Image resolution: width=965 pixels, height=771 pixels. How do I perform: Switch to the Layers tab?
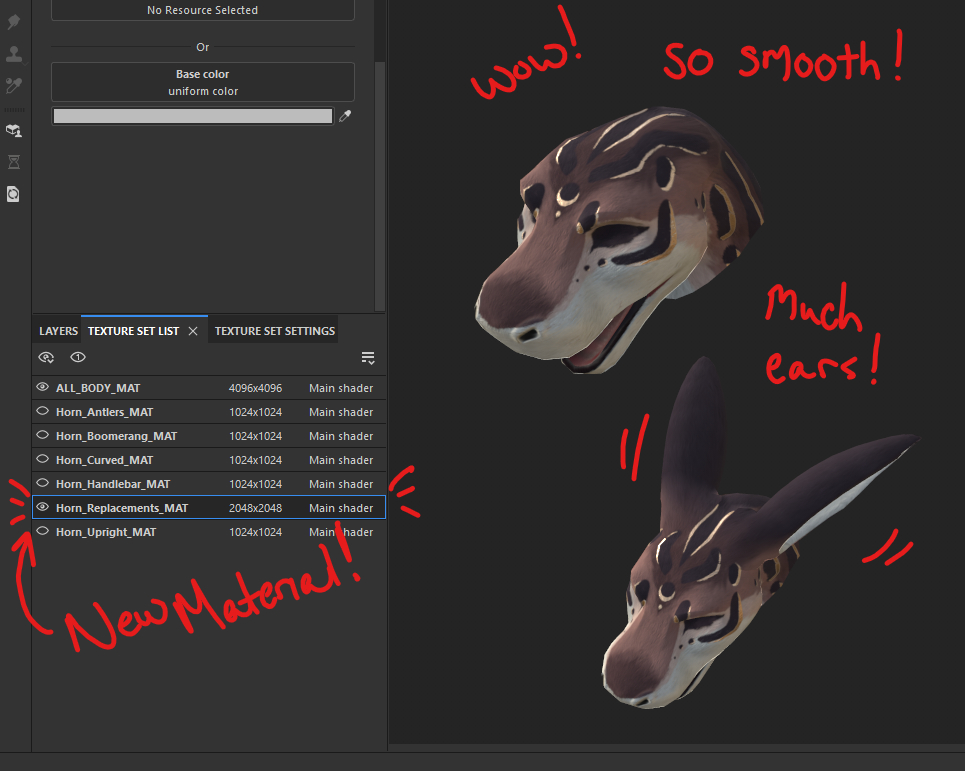point(58,331)
